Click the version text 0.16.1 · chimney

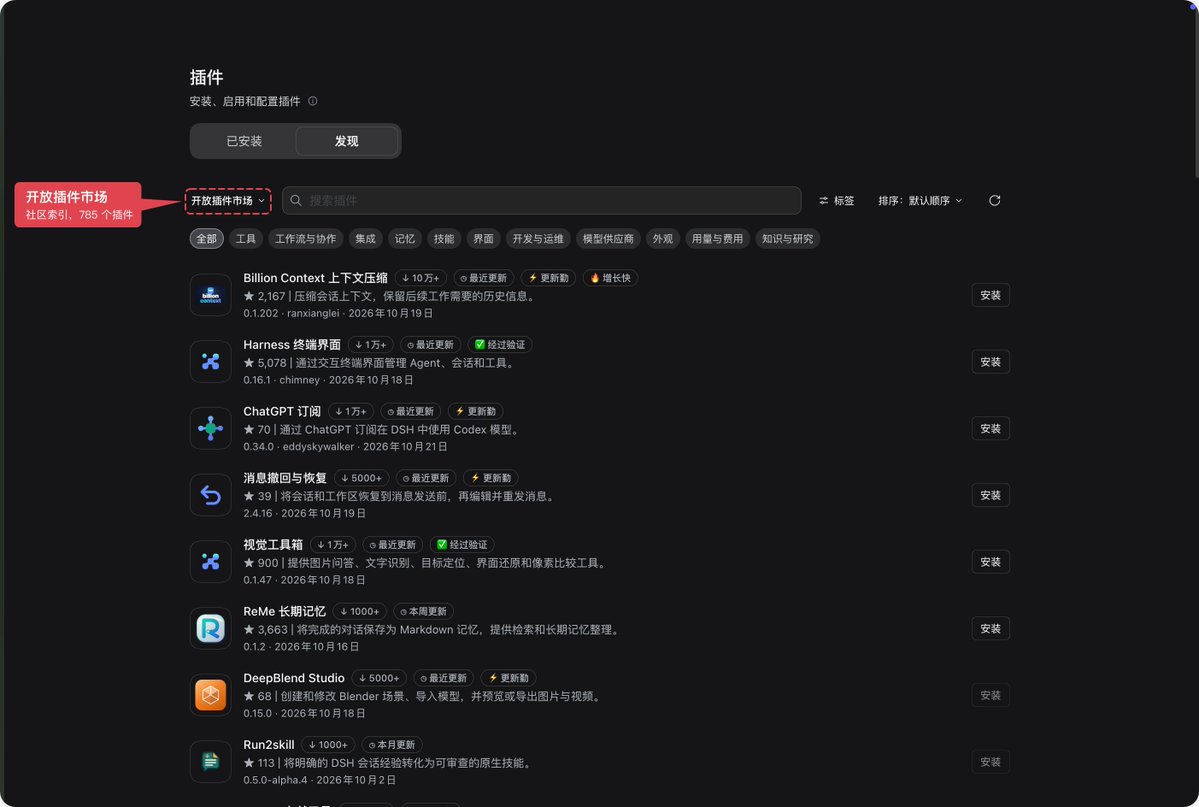click(281, 380)
